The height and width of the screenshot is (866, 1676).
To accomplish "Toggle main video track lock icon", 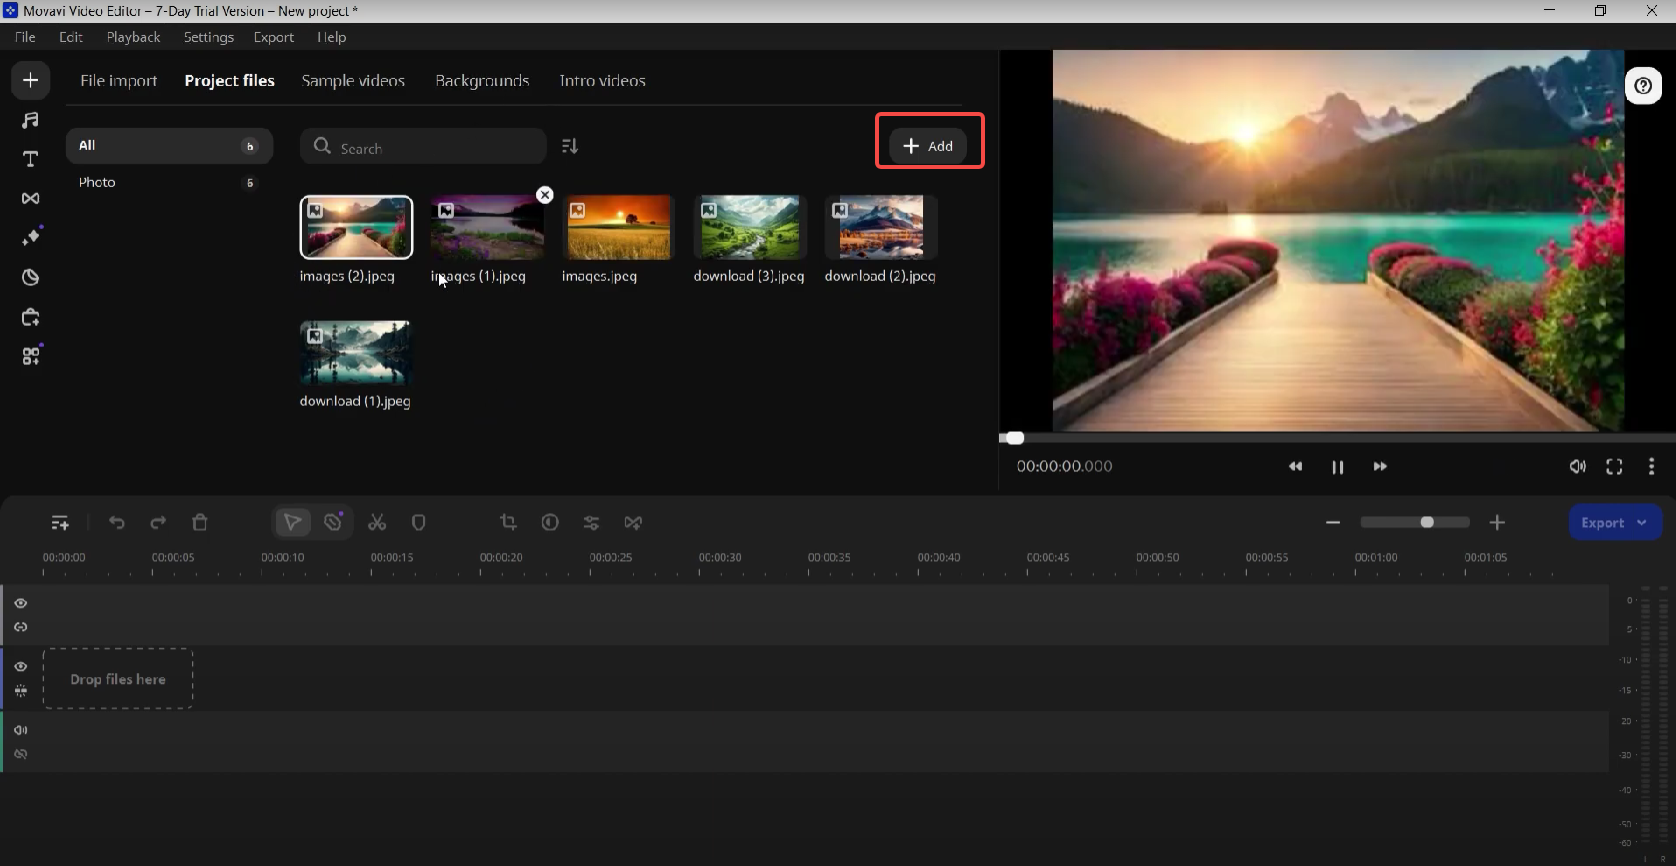I will click(21, 691).
